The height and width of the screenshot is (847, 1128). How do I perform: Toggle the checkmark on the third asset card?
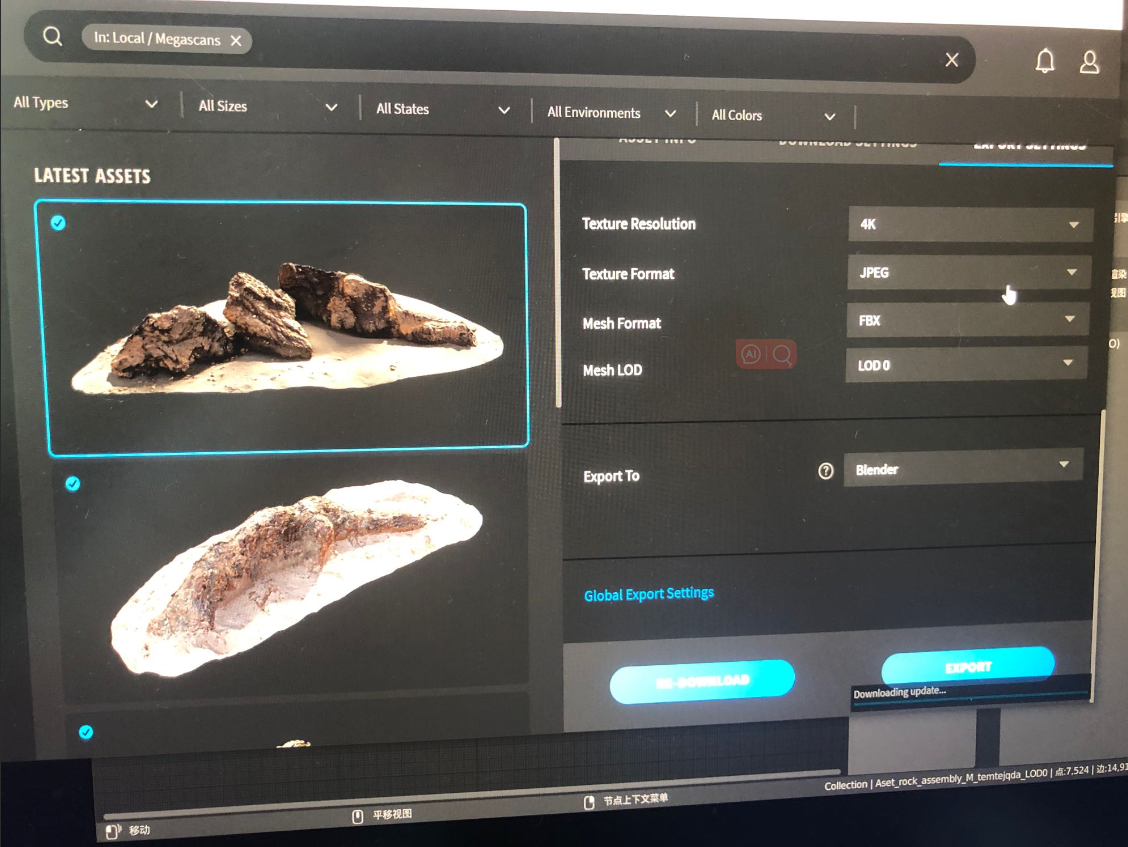coord(86,733)
